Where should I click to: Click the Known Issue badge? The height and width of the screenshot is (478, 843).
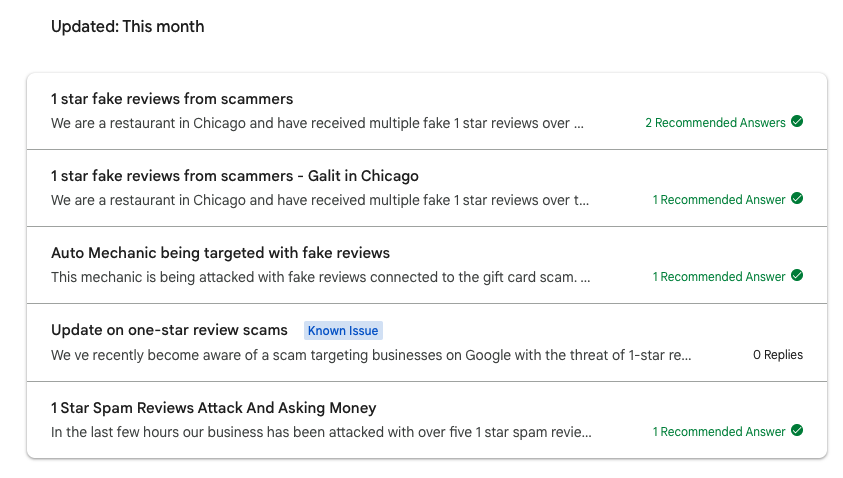[x=343, y=331]
